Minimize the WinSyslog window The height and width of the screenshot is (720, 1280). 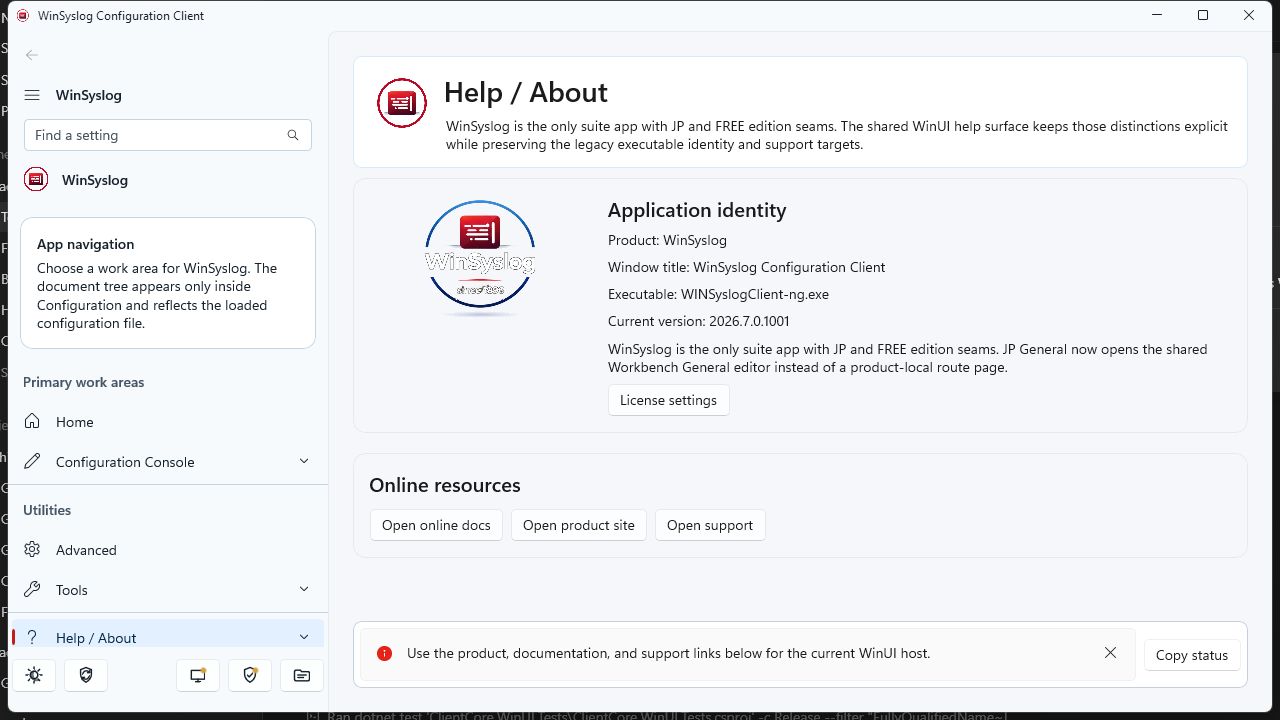[1157, 15]
